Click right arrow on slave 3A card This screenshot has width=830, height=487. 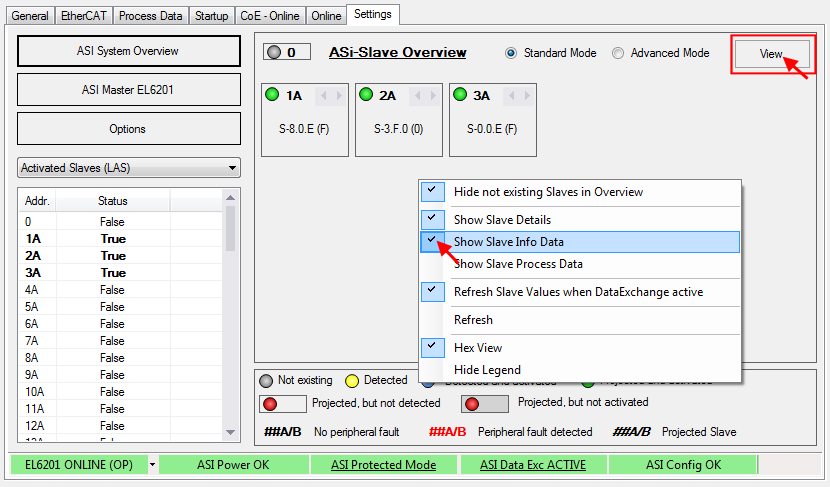tap(527, 96)
